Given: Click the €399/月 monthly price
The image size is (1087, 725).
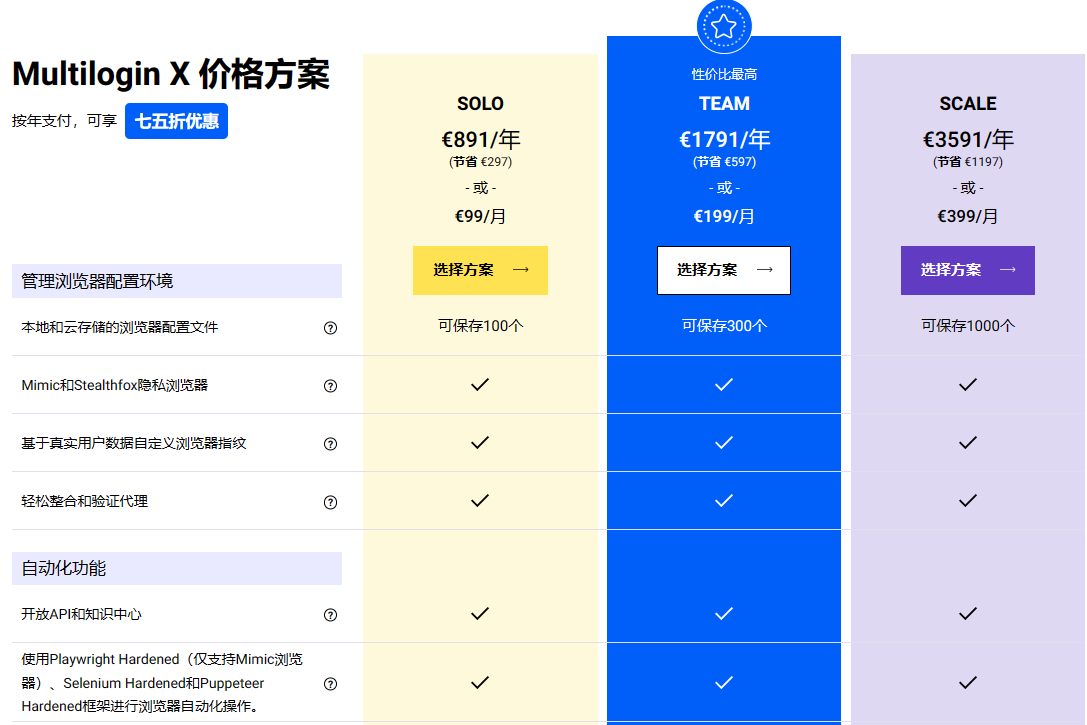Looking at the screenshot, I should pyautogui.click(x=968, y=216).
